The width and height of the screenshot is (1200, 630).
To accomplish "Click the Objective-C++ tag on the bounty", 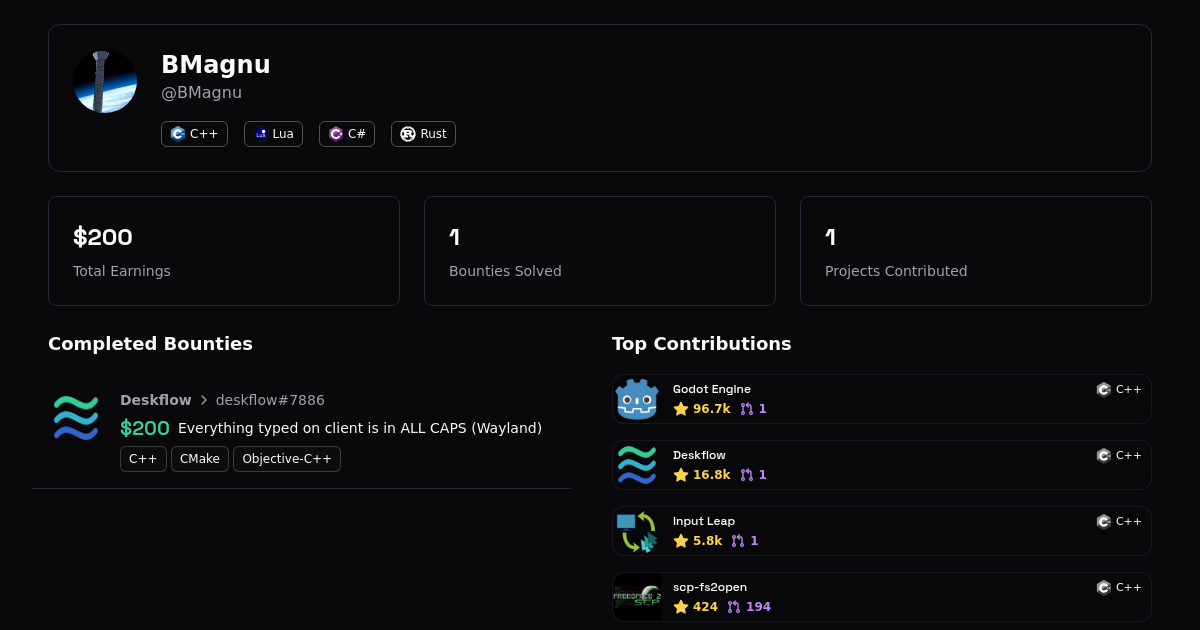I will [x=287, y=459].
